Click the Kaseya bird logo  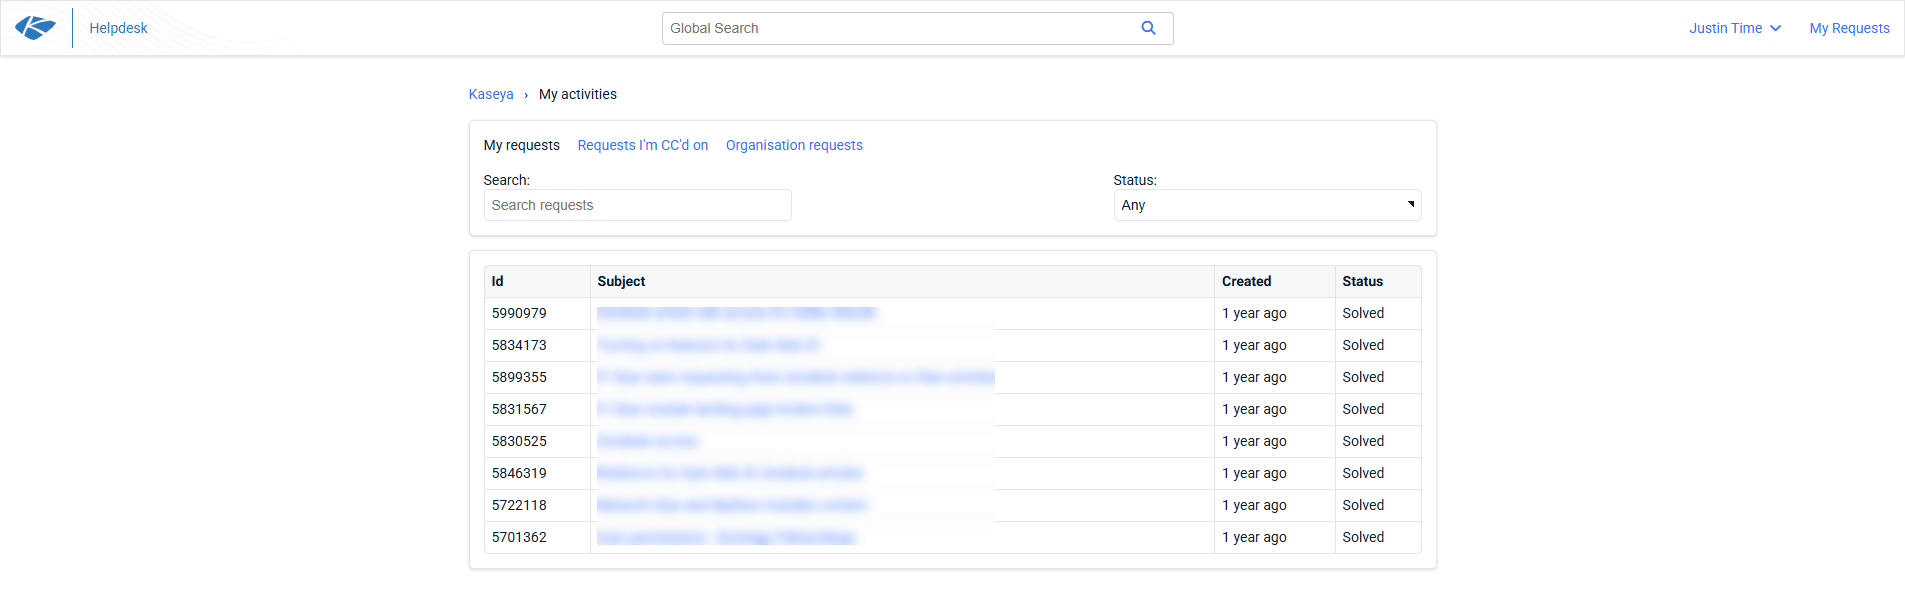(x=35, y=28)
